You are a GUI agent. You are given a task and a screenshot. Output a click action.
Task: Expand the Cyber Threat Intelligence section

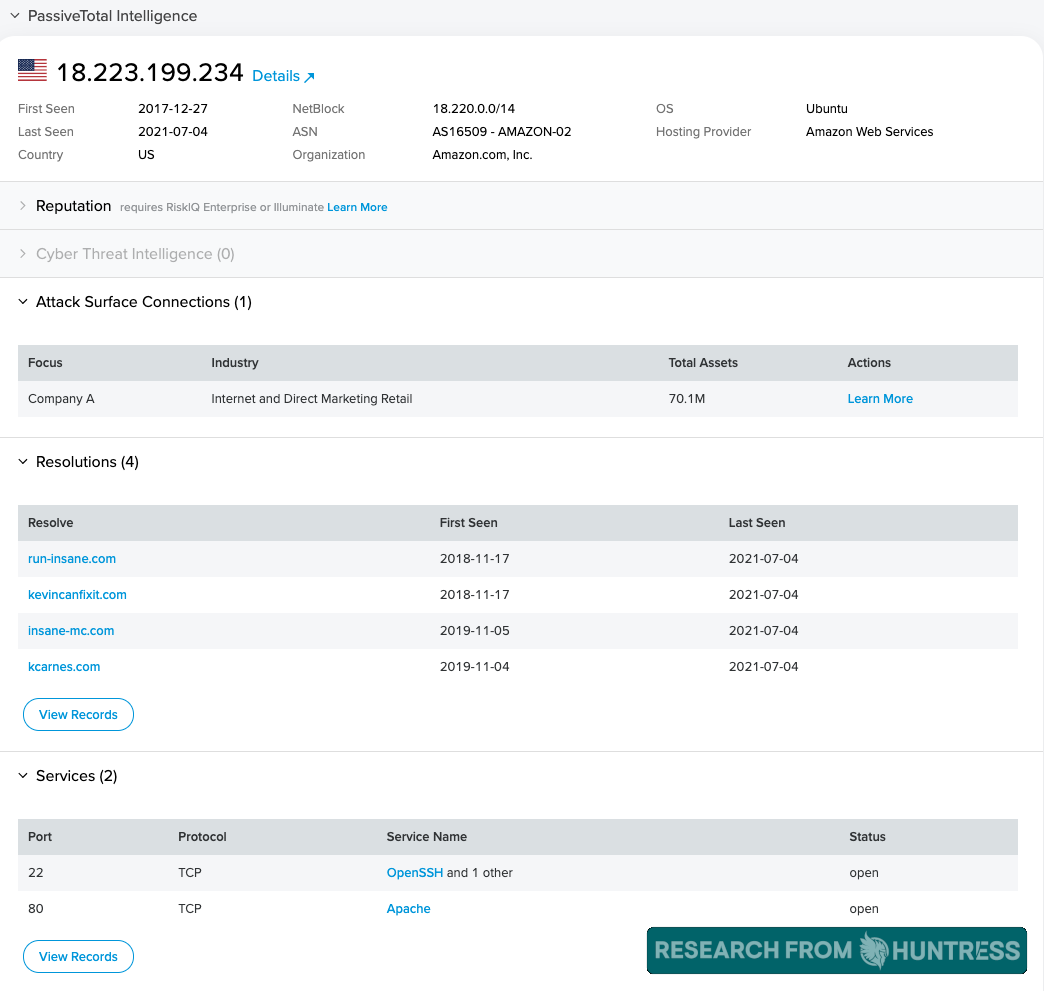coord(22,254)
